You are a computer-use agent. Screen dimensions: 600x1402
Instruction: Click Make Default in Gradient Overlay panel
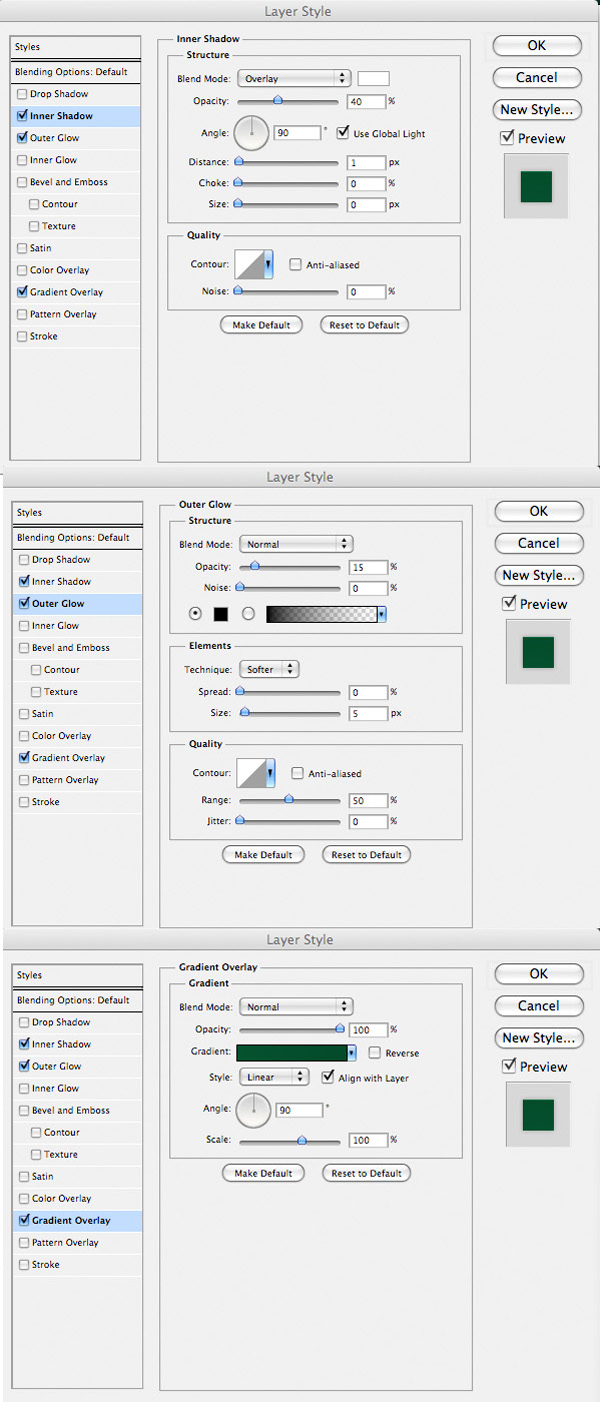[x=263, y=1173]
